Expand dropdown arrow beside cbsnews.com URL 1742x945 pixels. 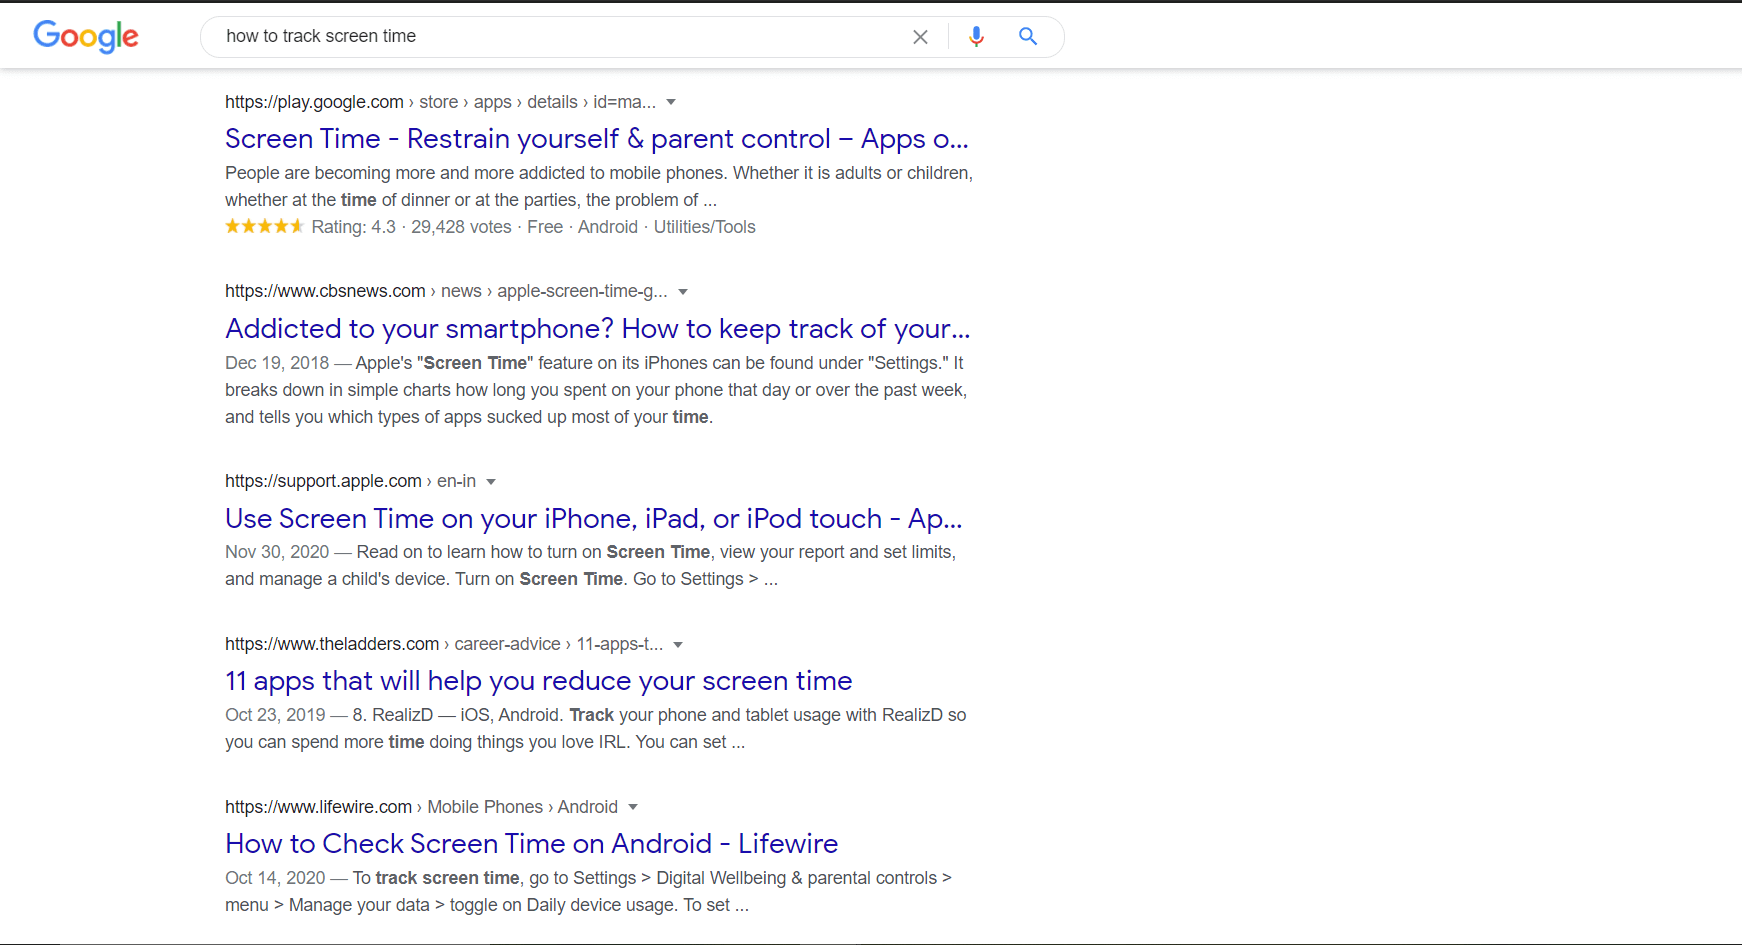(683, 292)
